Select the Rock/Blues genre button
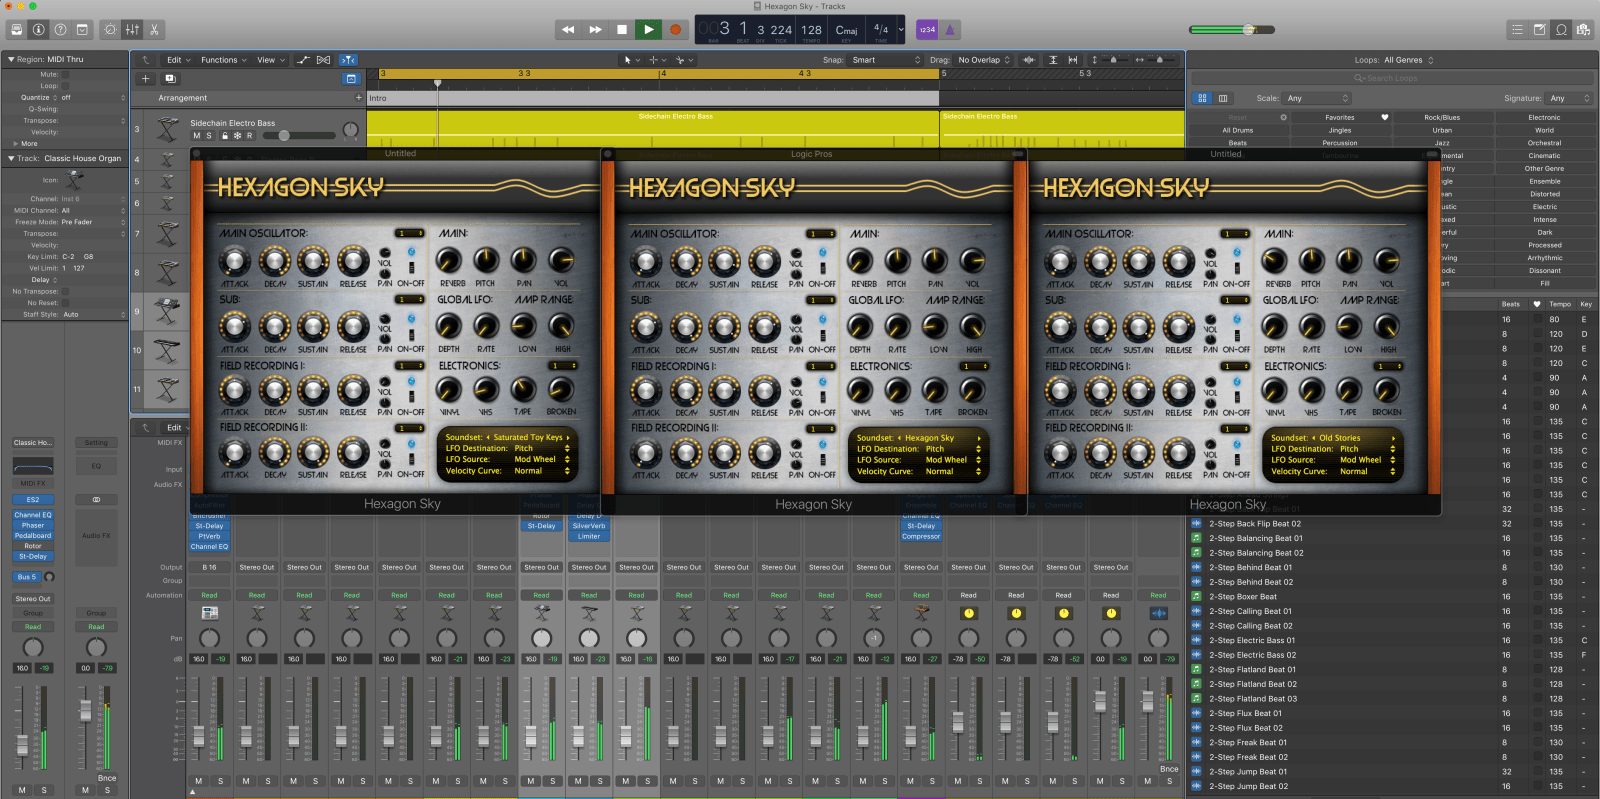The height and width of the screenshot is (799, 1600). pyautogui.click(x=1442, y=117)
